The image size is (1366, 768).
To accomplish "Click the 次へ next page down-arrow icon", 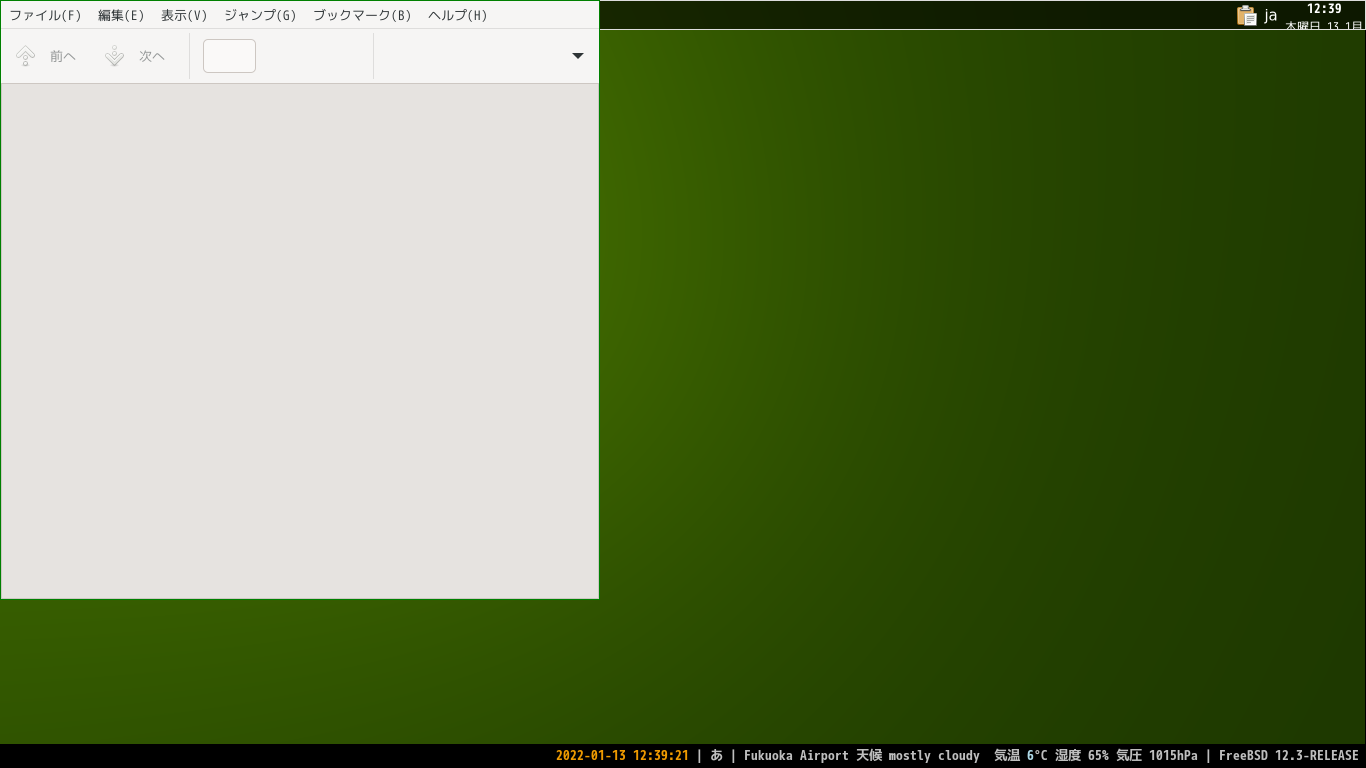I will click(115, 56).
